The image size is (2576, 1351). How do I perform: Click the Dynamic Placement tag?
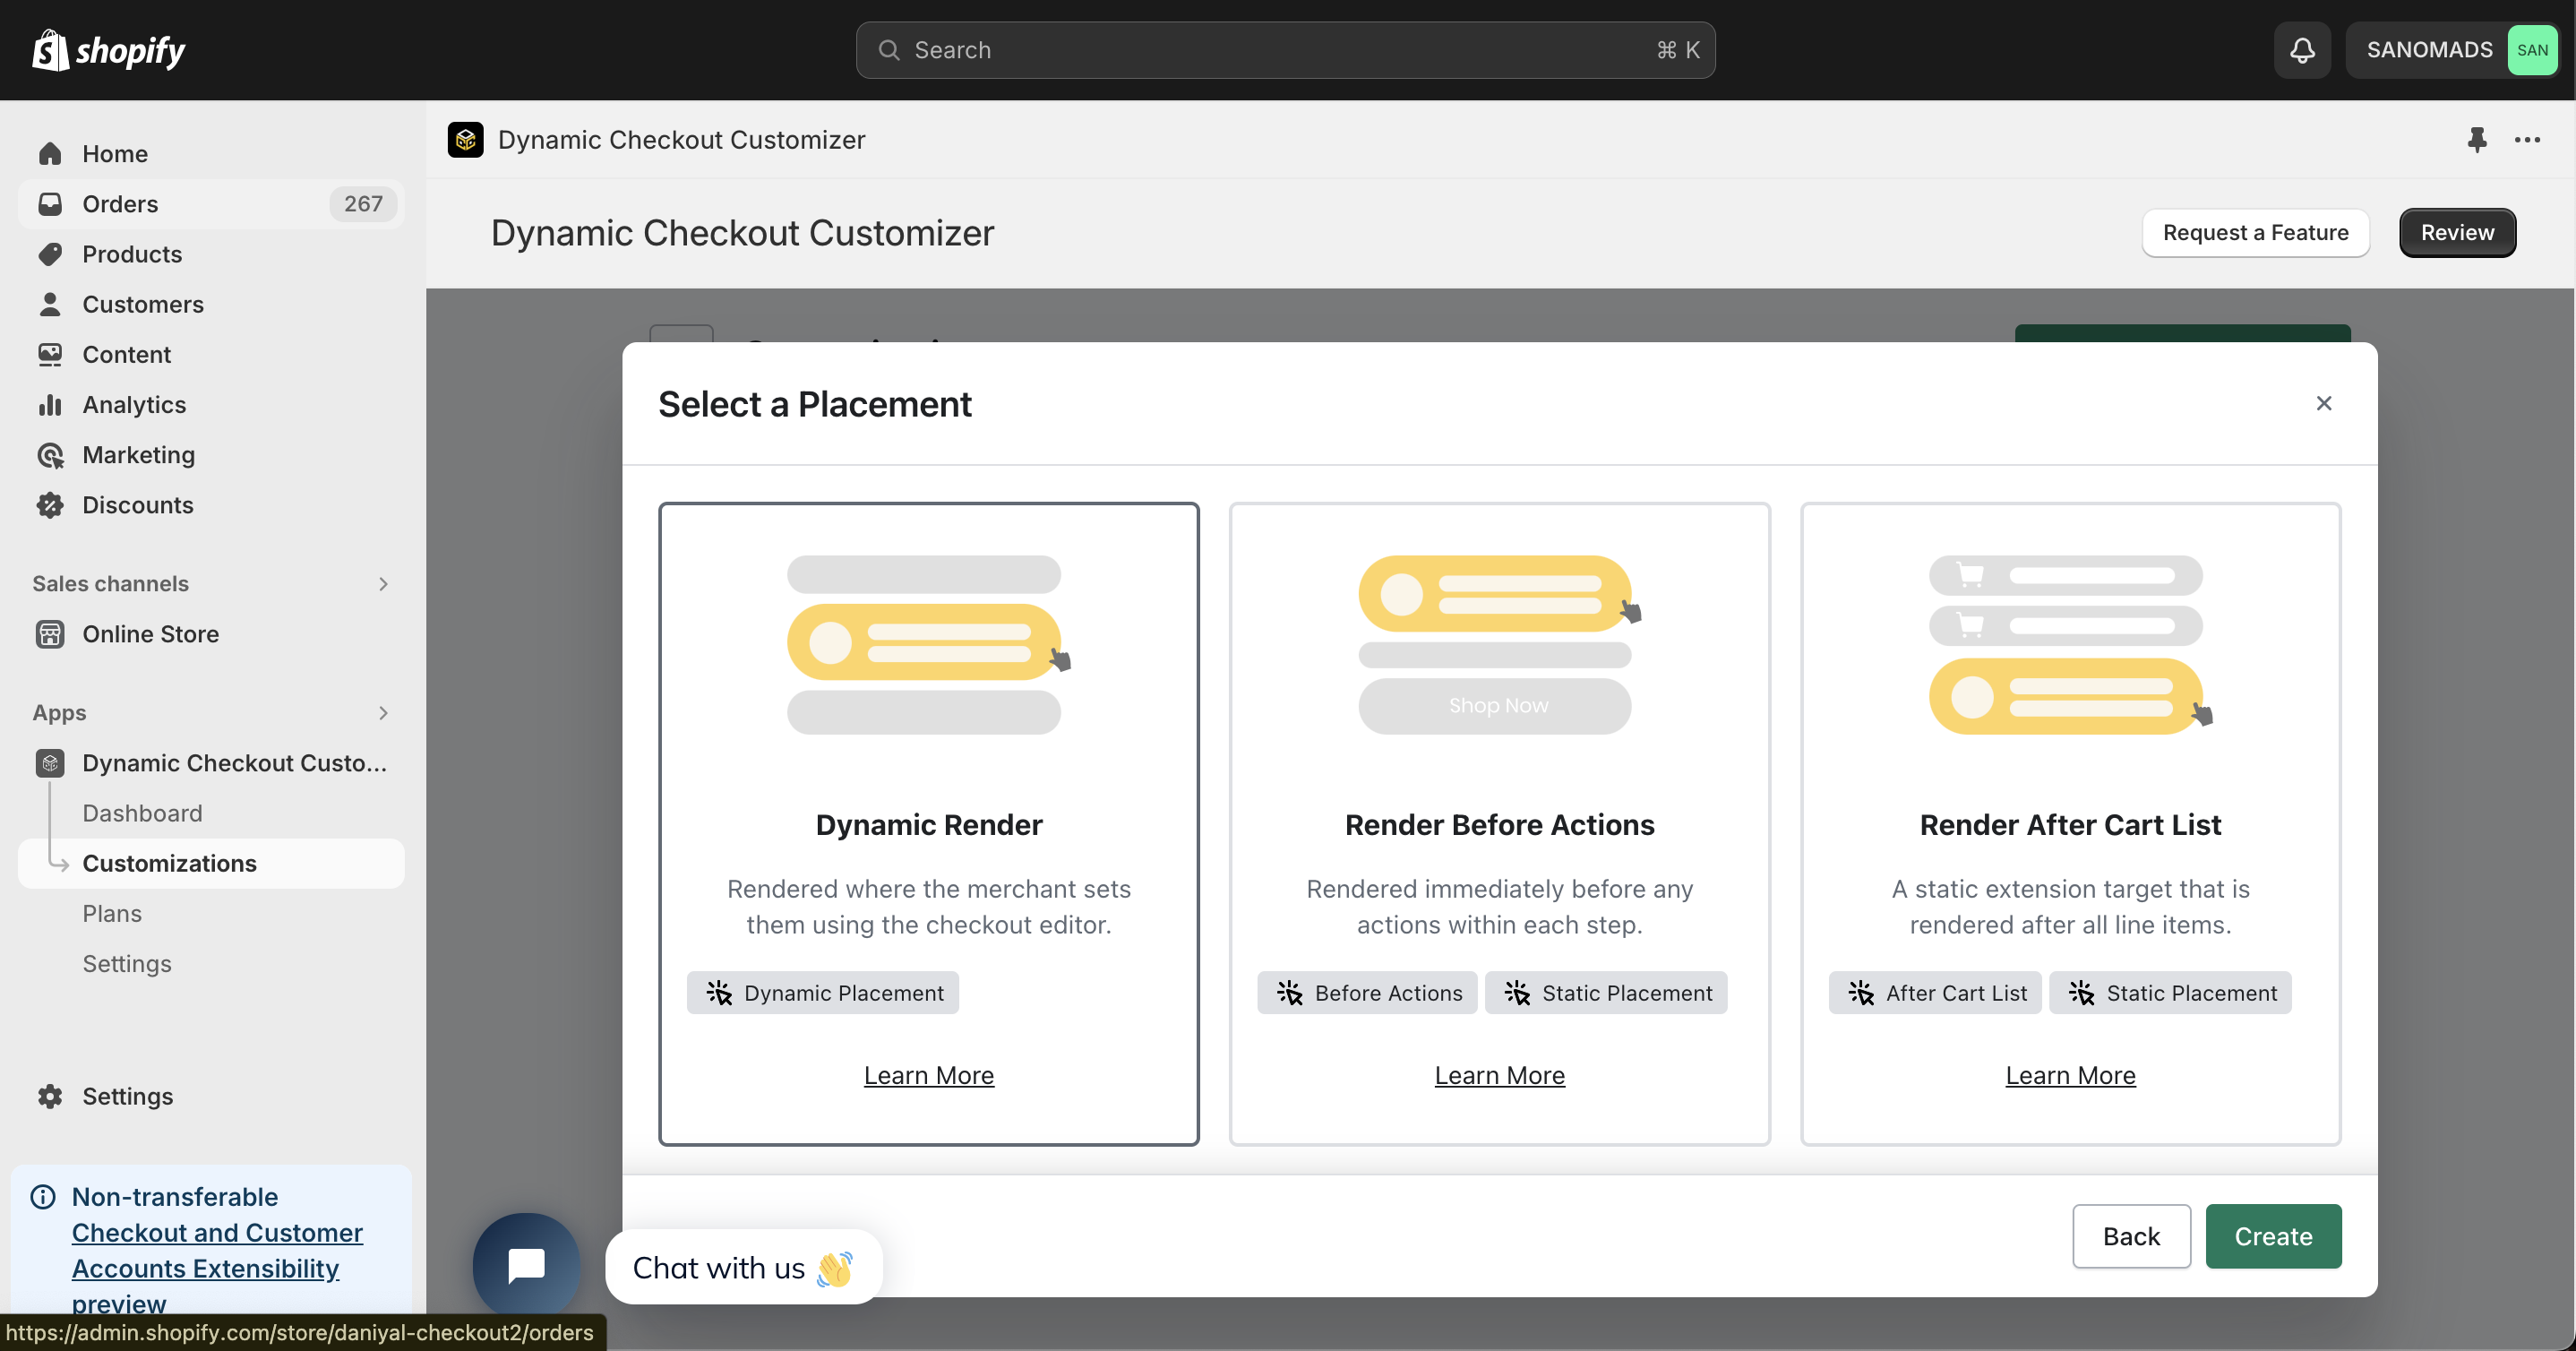coord(822,993)
